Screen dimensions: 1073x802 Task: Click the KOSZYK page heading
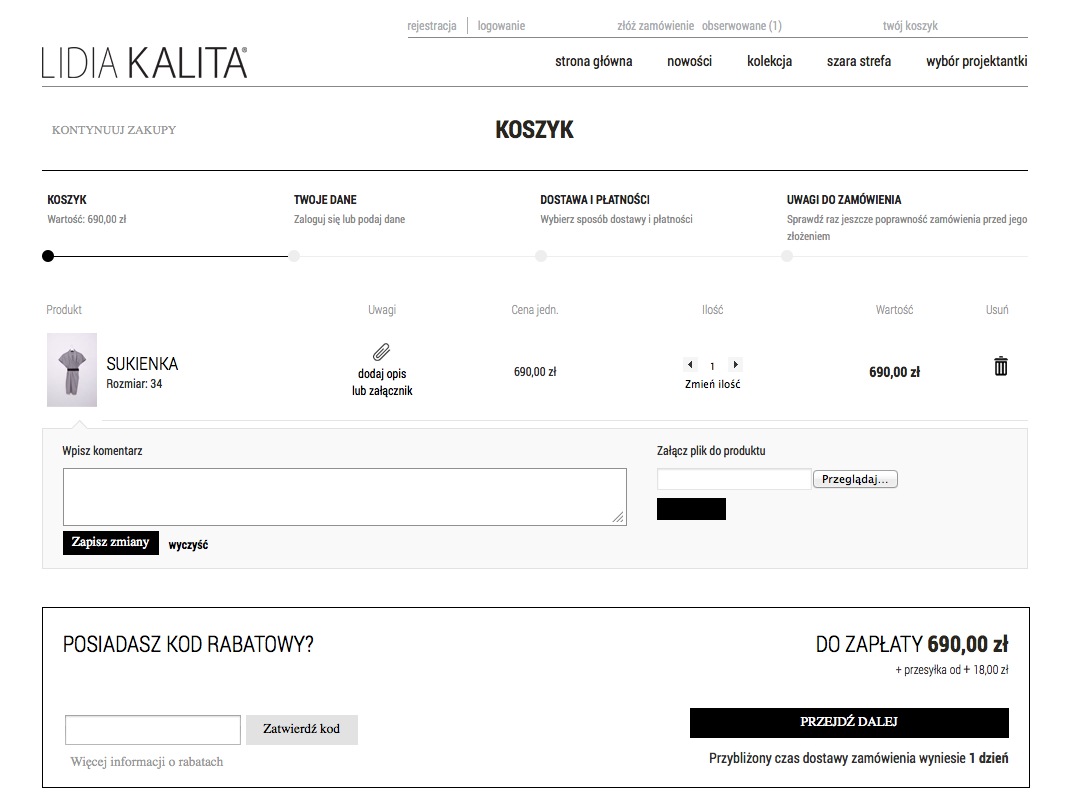[x=534, y=129]
